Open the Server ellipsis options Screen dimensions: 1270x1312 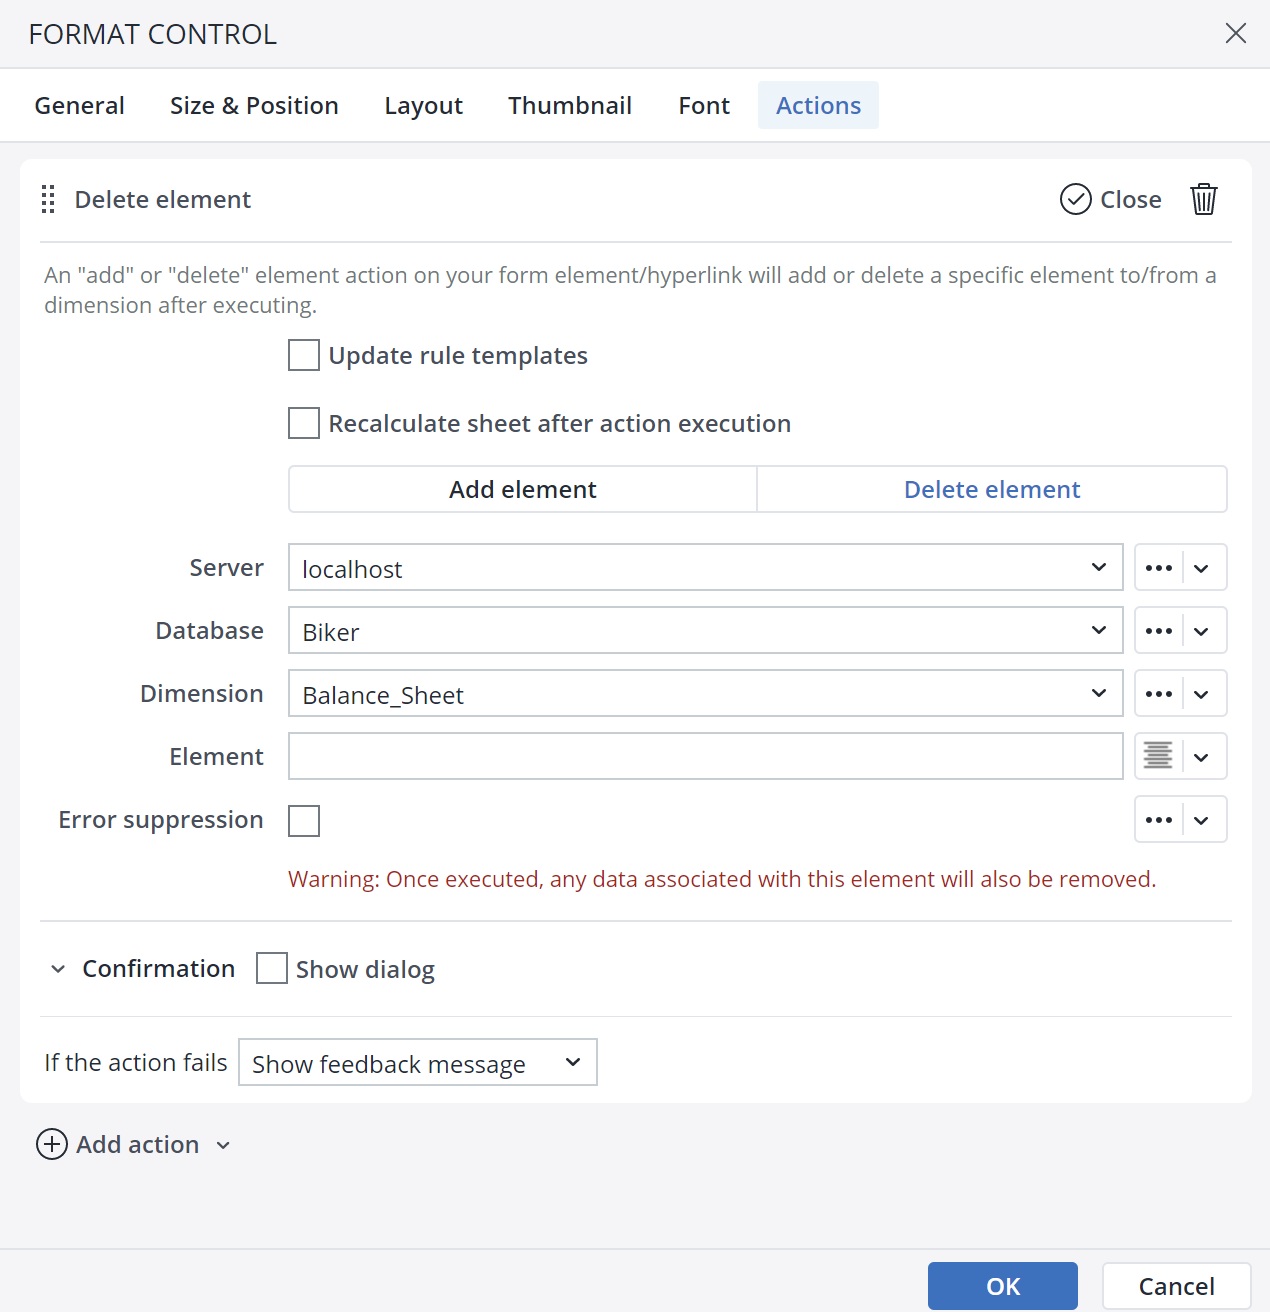point(1158,567)
